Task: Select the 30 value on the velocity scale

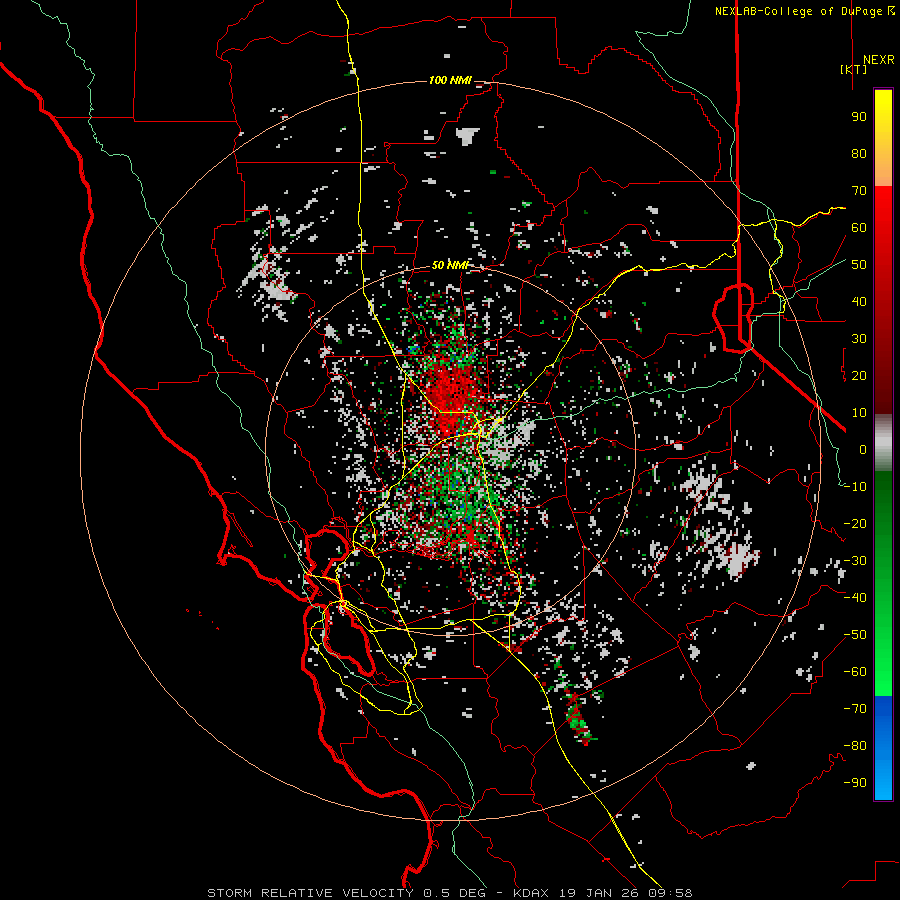Action: (859, 339)
